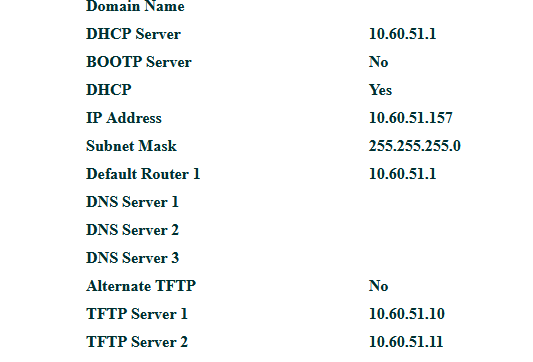Click the BOOTP Server value No
The height and width of the screenshot is (362, 533).
click(378, 62)
